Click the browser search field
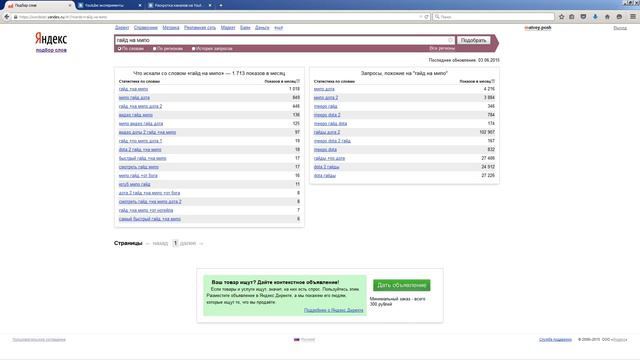Image resolution: width=640 pixels, height=360 pixels. coord(494,17)
